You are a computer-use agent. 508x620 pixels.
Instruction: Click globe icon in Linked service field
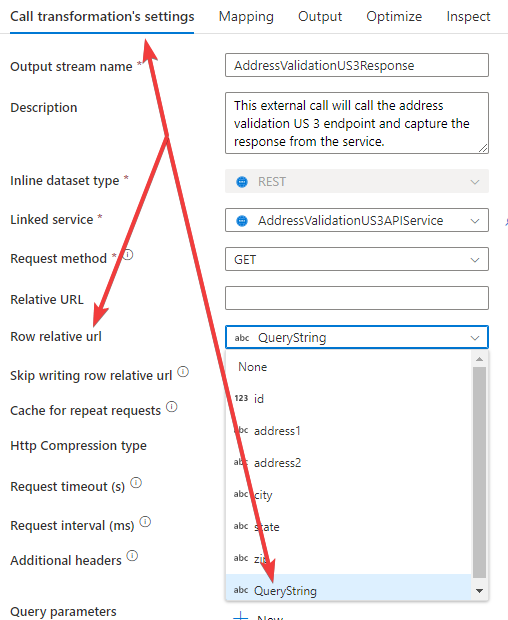pos(242,221)
